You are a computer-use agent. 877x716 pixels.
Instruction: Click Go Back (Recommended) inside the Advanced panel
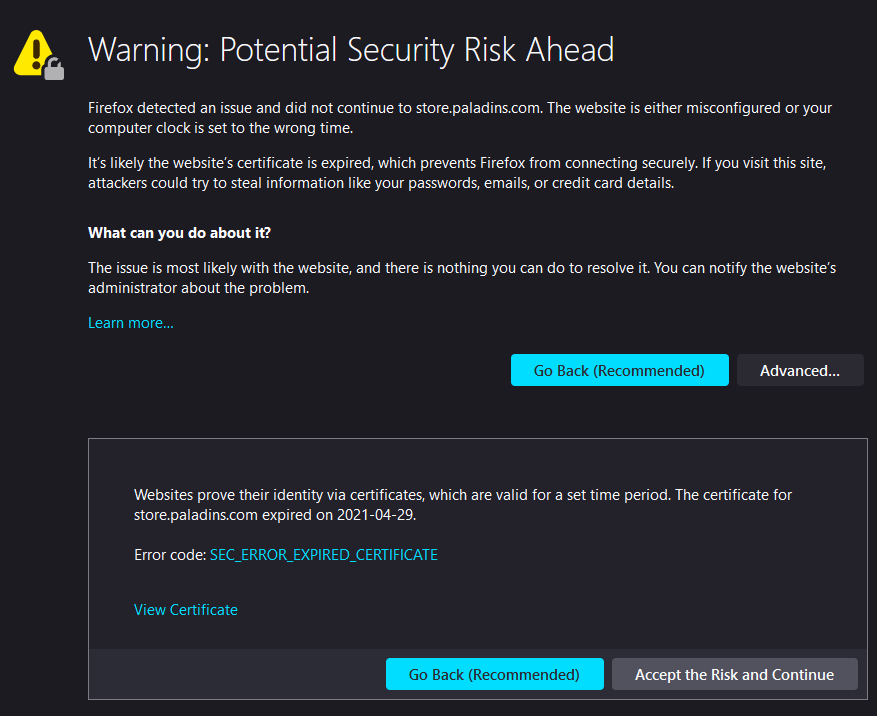494,674
